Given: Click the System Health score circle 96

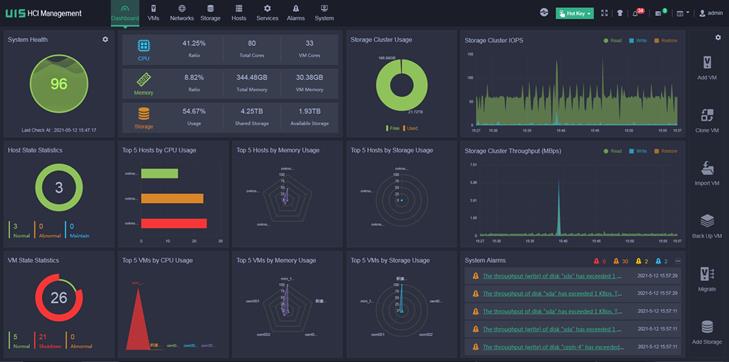Looking at the screenshot, I should (x=59, y=84).
